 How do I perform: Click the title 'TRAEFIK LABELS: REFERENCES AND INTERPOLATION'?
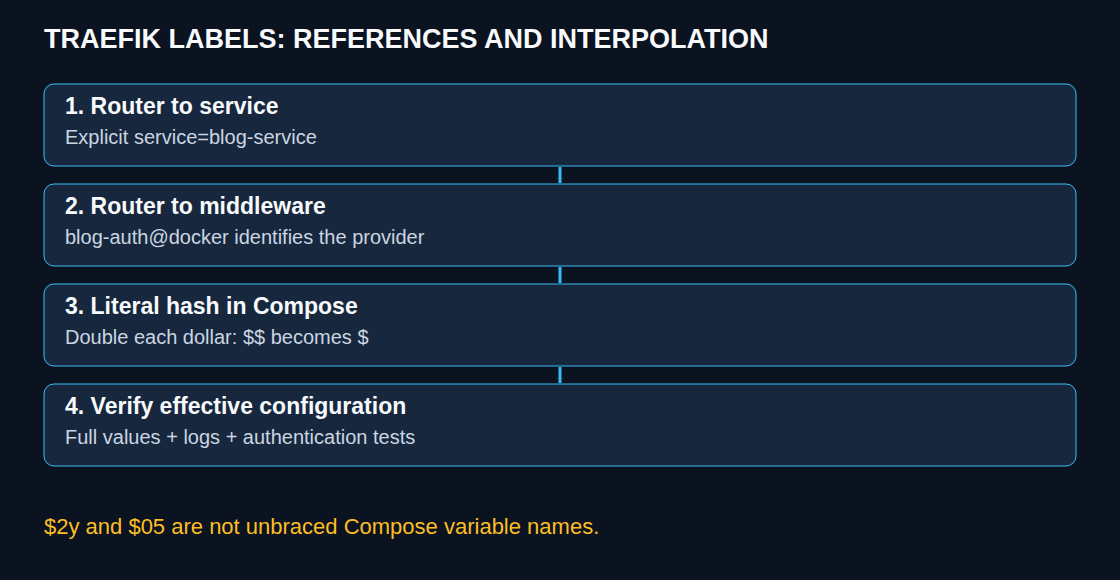406,39
